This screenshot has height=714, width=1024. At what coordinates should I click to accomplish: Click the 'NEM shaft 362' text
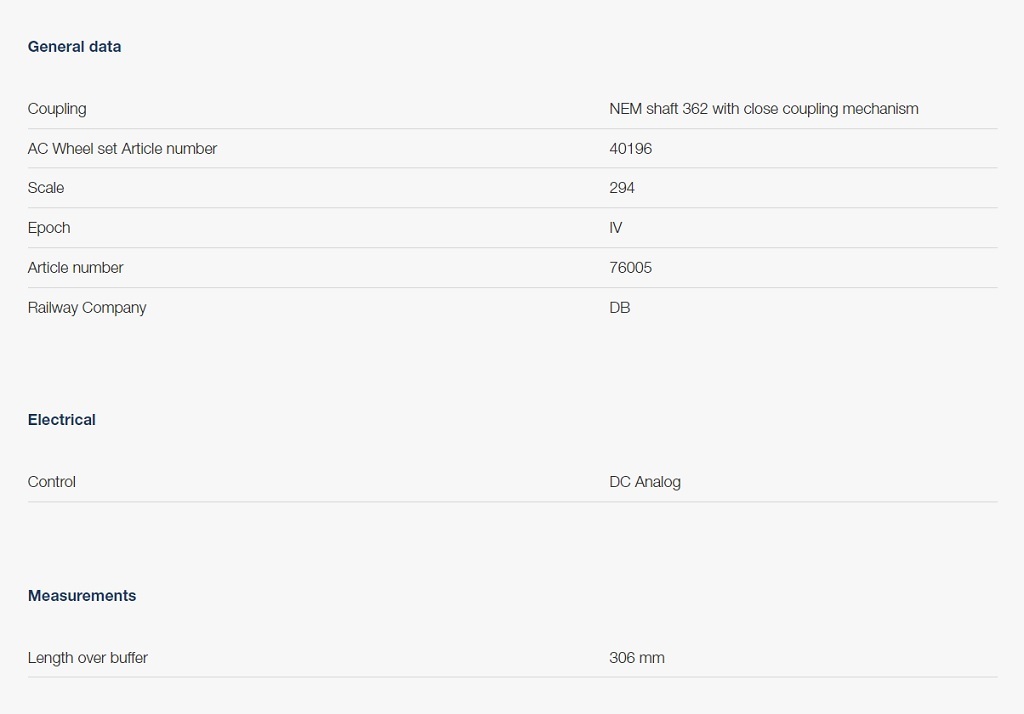[x=658, y=109]
